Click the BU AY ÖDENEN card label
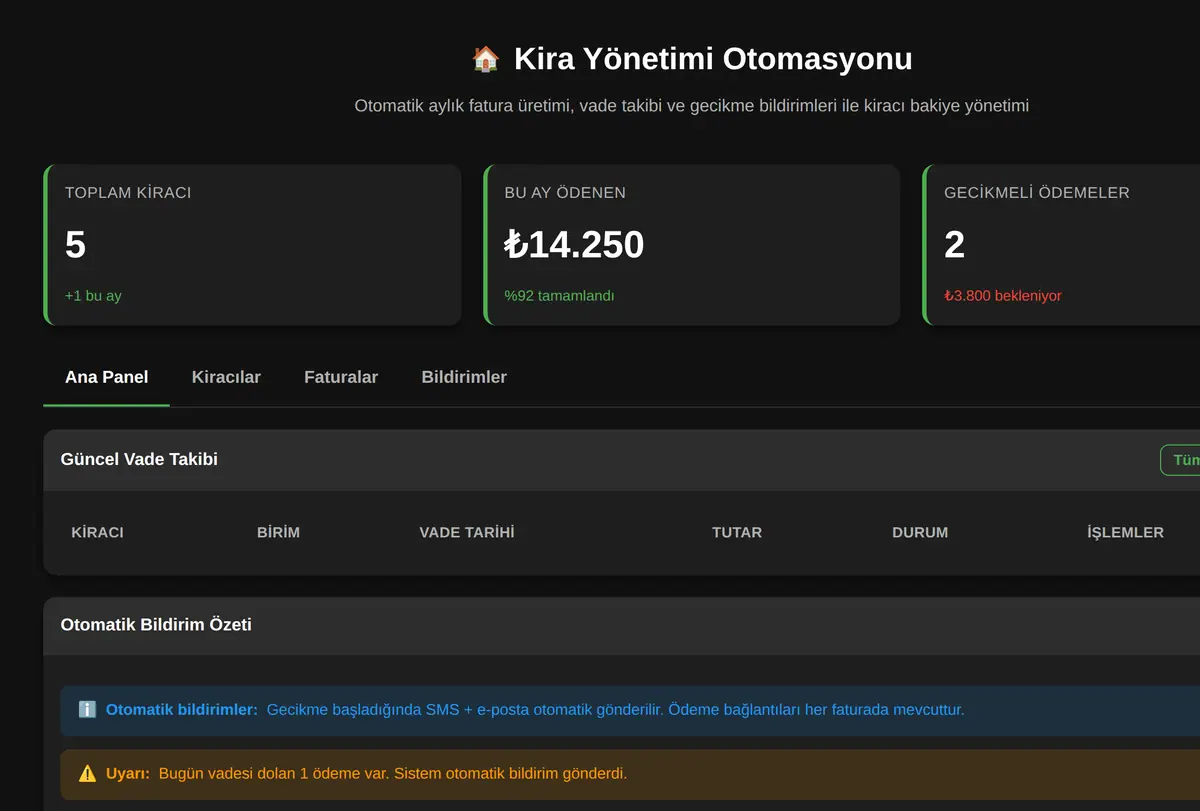Viewport: 1200px width, 811px height. 565,193
